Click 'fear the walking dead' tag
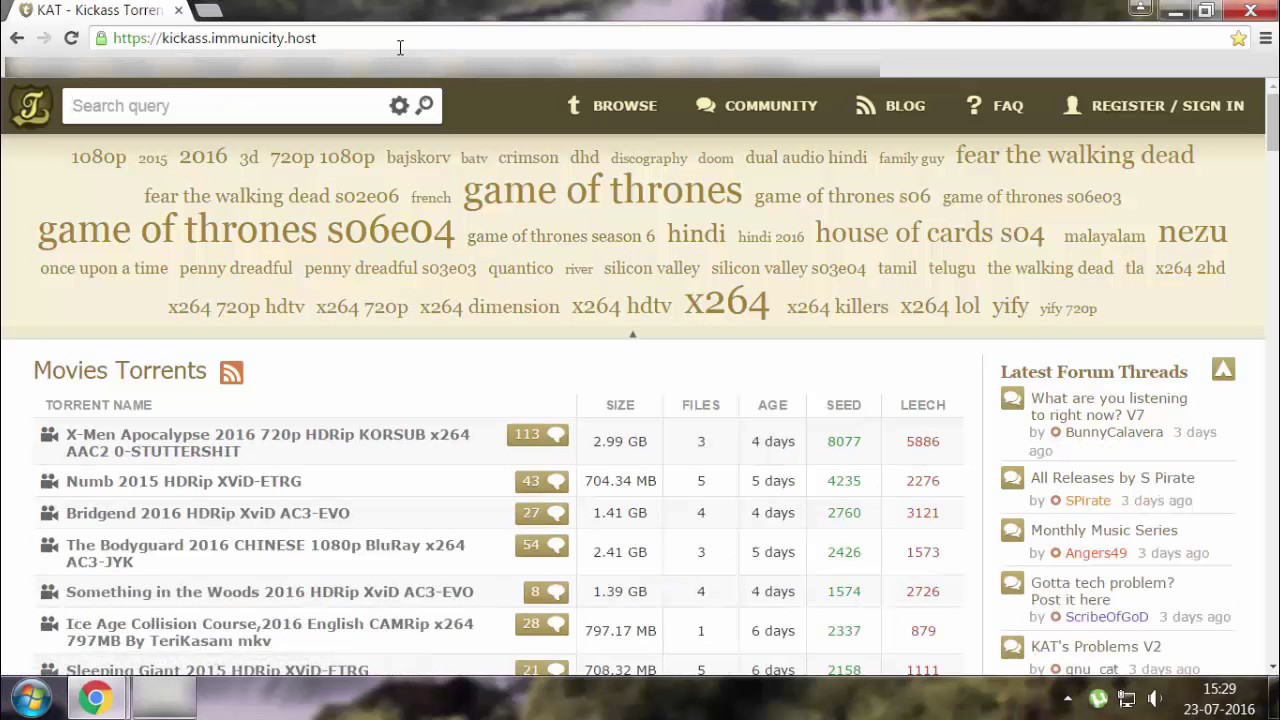The height and width of the screenshot is (720, 1280). point(1075,155)
